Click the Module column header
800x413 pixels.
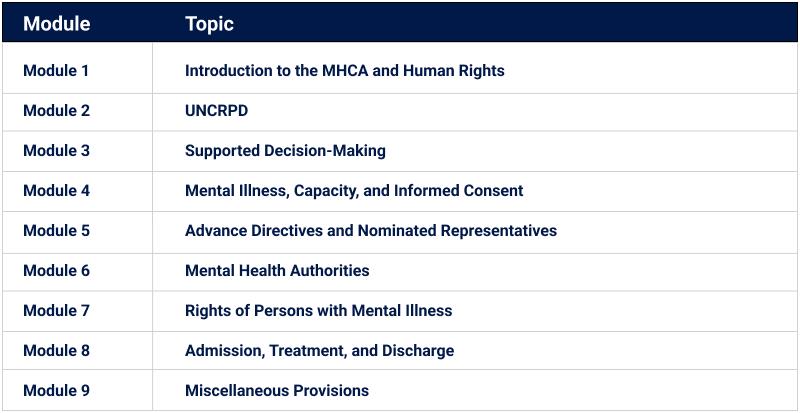[56, 24]
